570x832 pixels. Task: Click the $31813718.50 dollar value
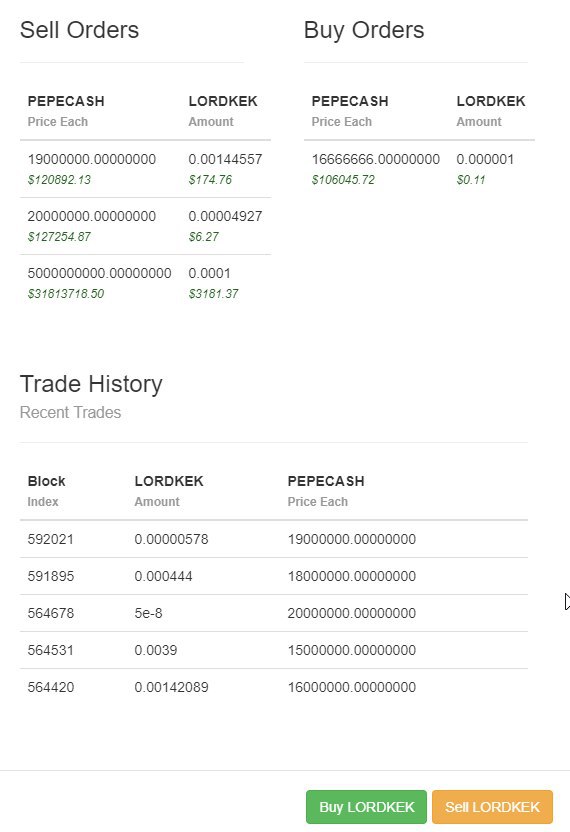(66, 294)
